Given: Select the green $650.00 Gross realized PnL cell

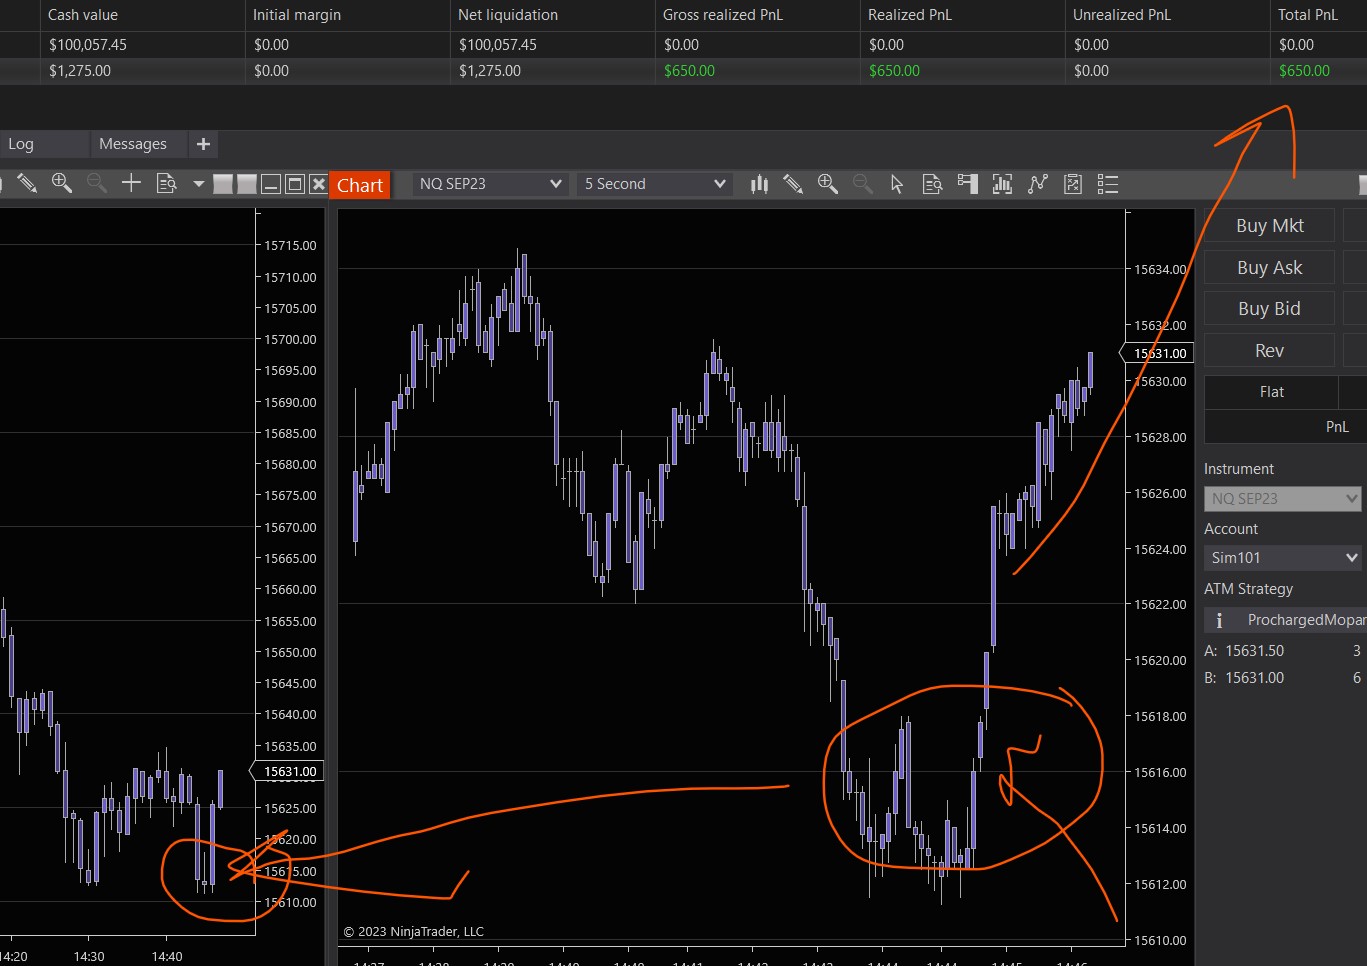Looking at the screenshot, I should pyautogui.click(x=757, y=71).
